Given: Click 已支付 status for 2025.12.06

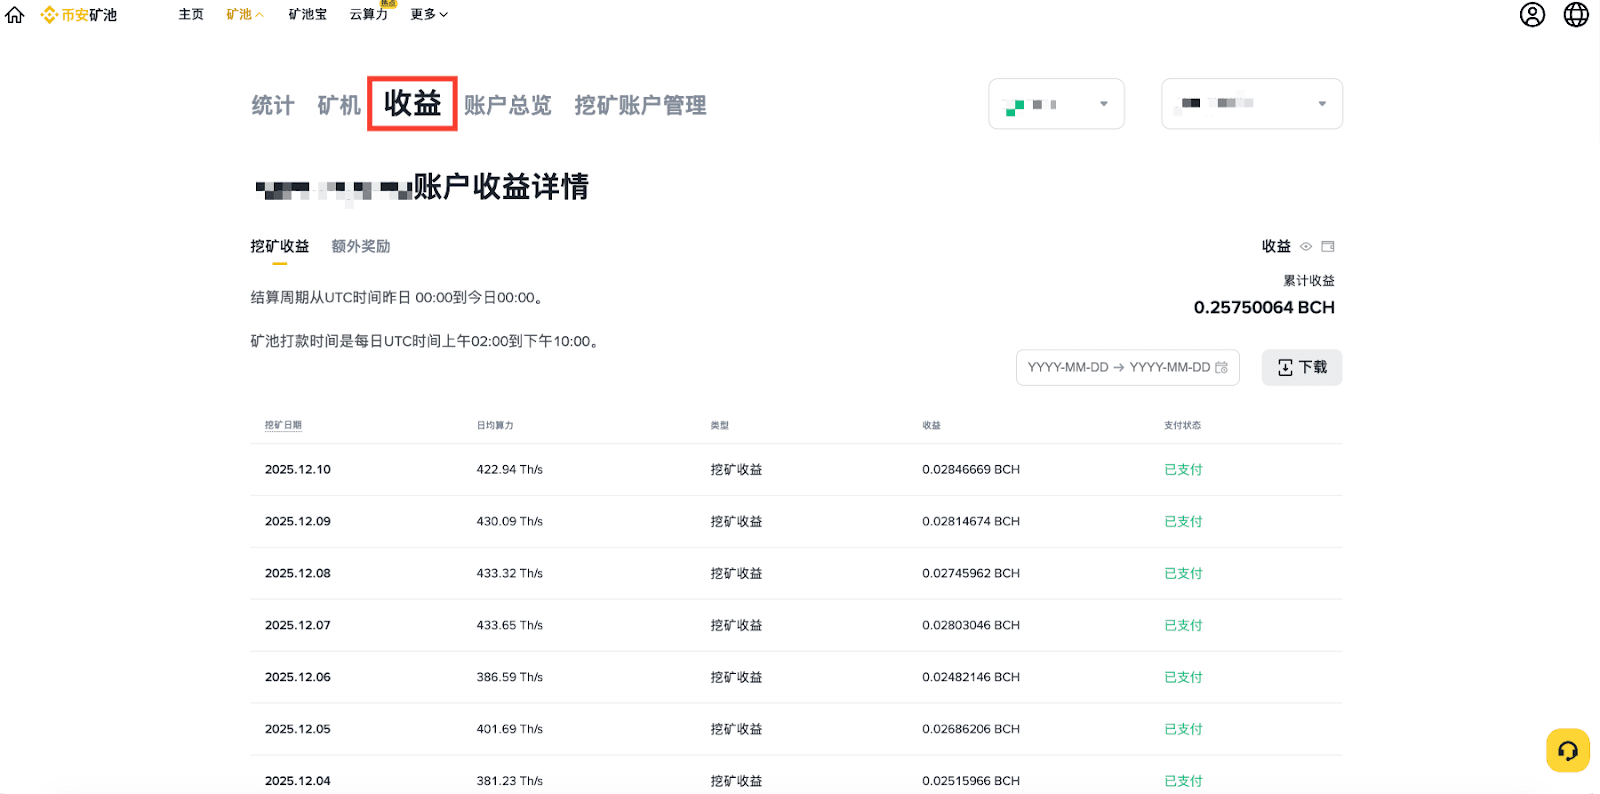Looking at the screenshot, I should (1183, 677).
